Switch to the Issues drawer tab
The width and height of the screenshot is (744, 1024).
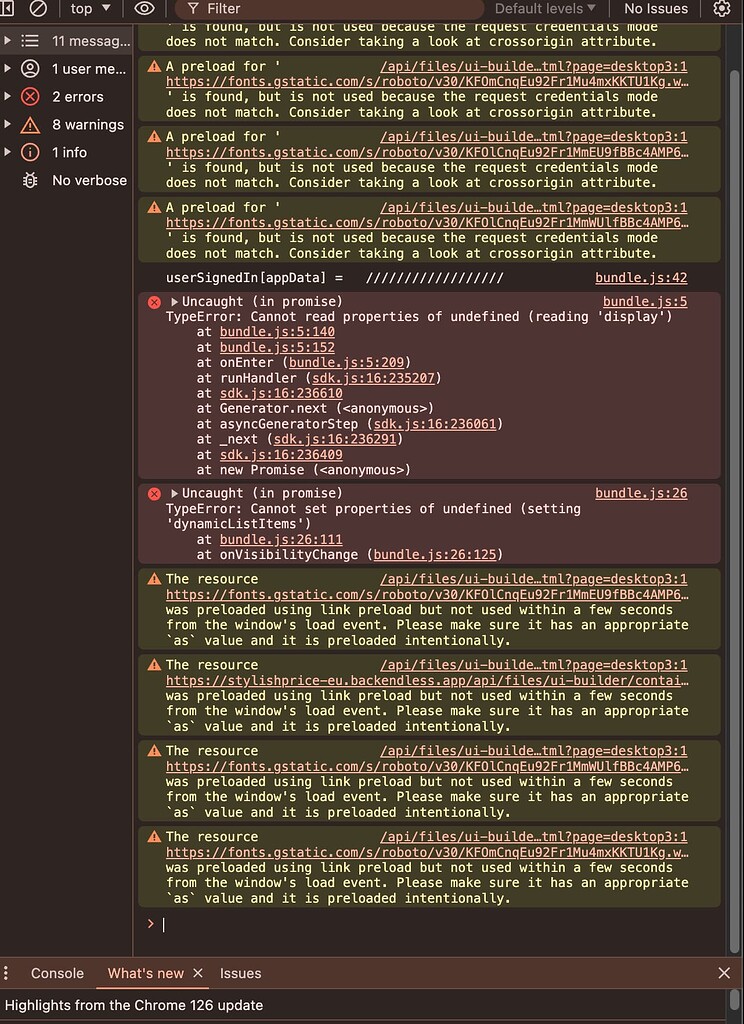point(240,973)
